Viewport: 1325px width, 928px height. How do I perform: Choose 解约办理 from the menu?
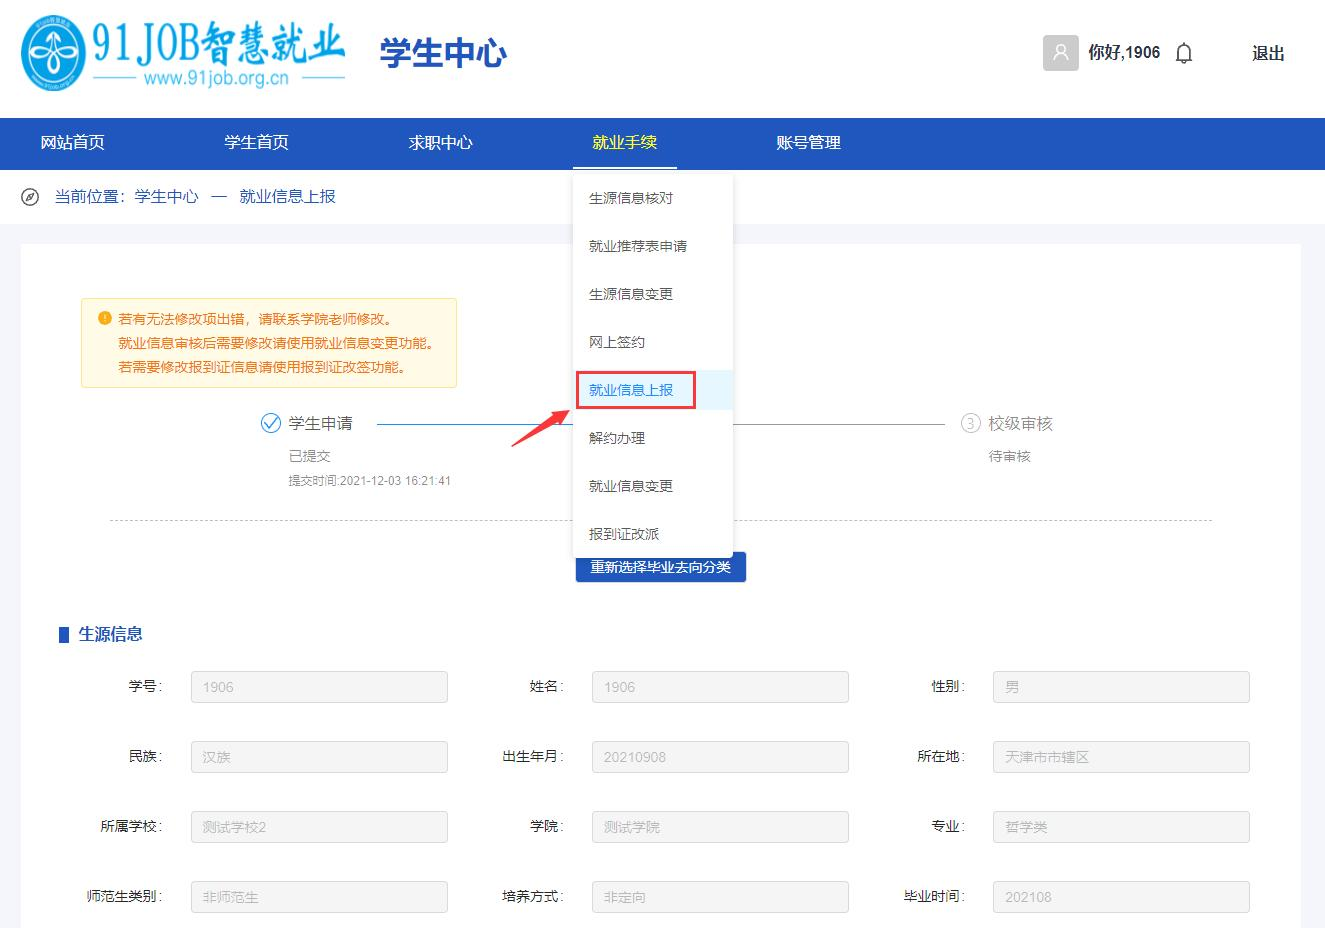617,438
